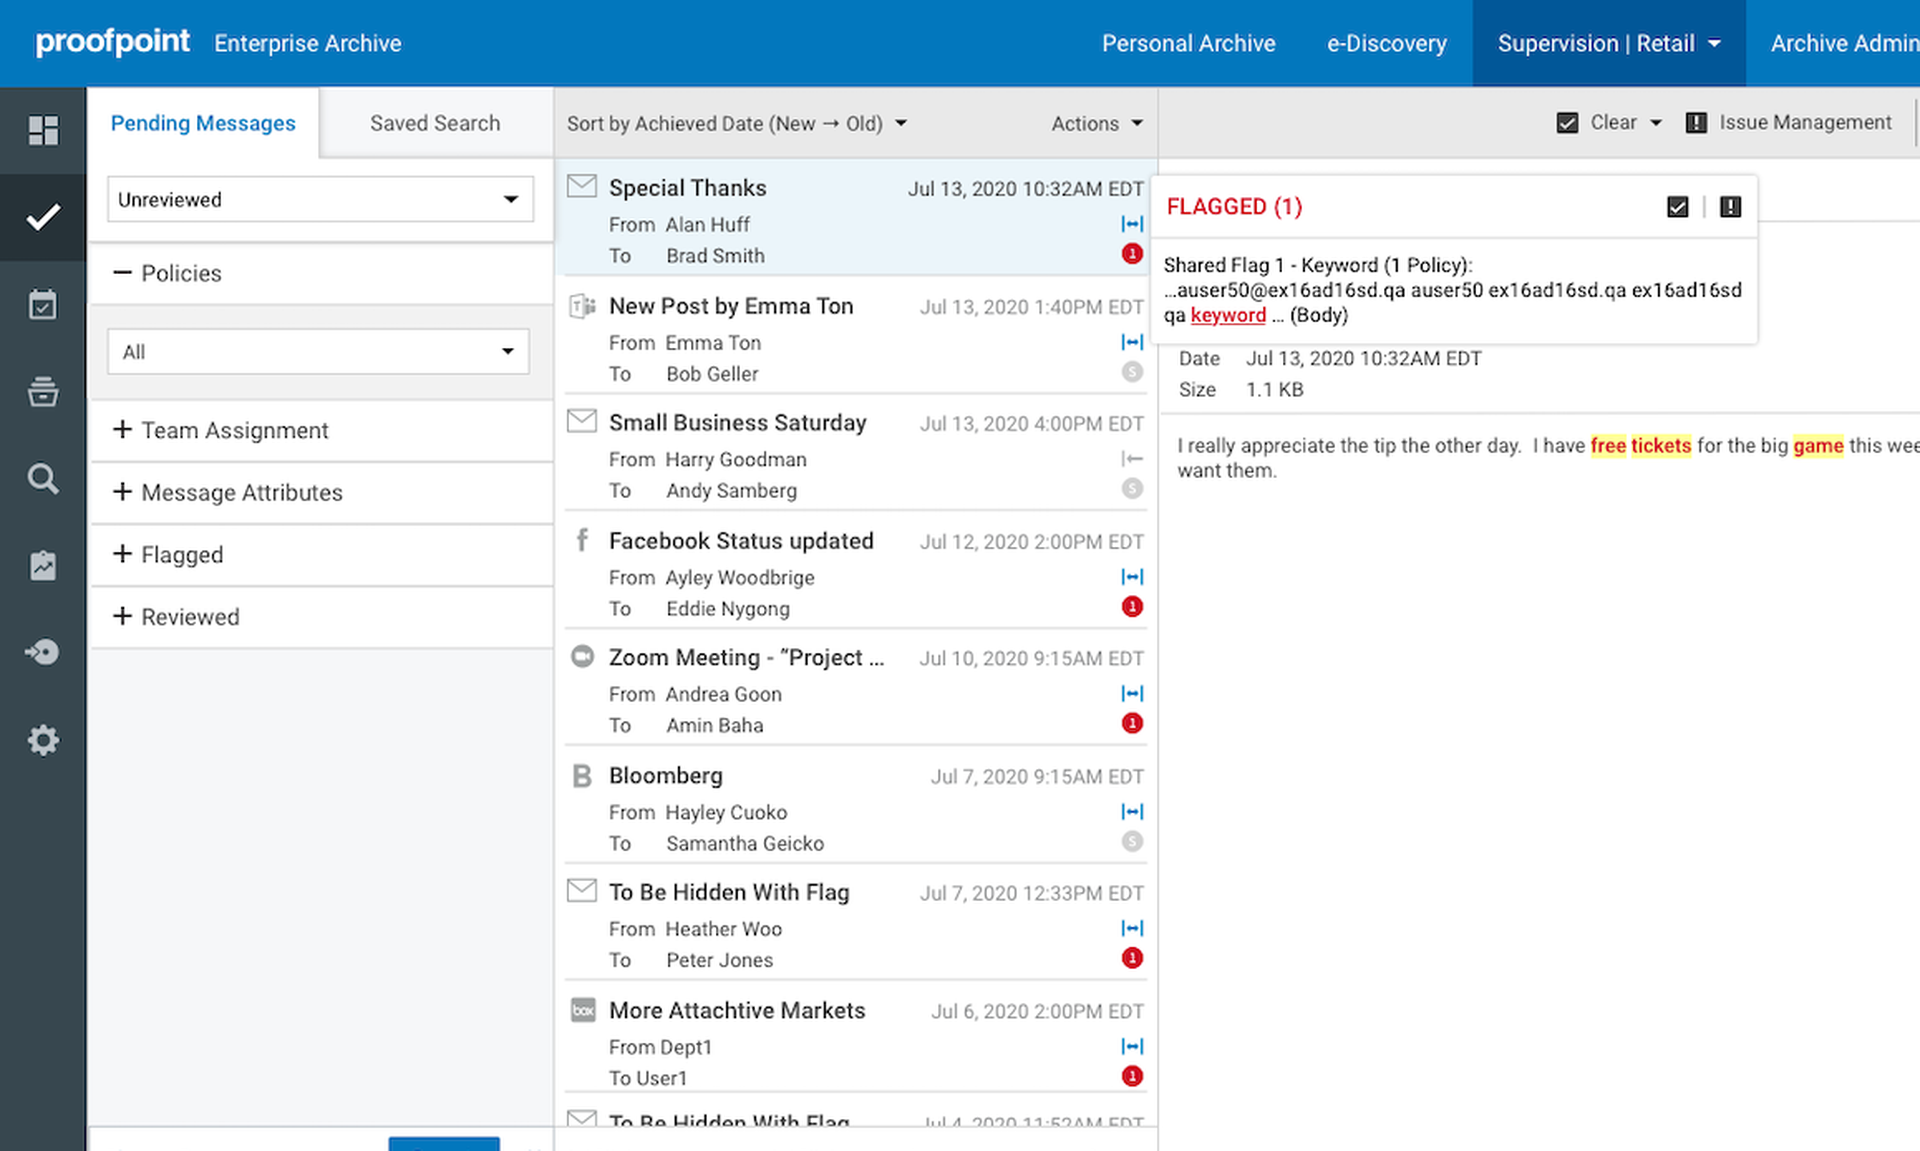Viewport: 1920px width, 1151px height.
Task: Click the blue thread icon on Bloomberg message
Action: (x=1132, y=812)
